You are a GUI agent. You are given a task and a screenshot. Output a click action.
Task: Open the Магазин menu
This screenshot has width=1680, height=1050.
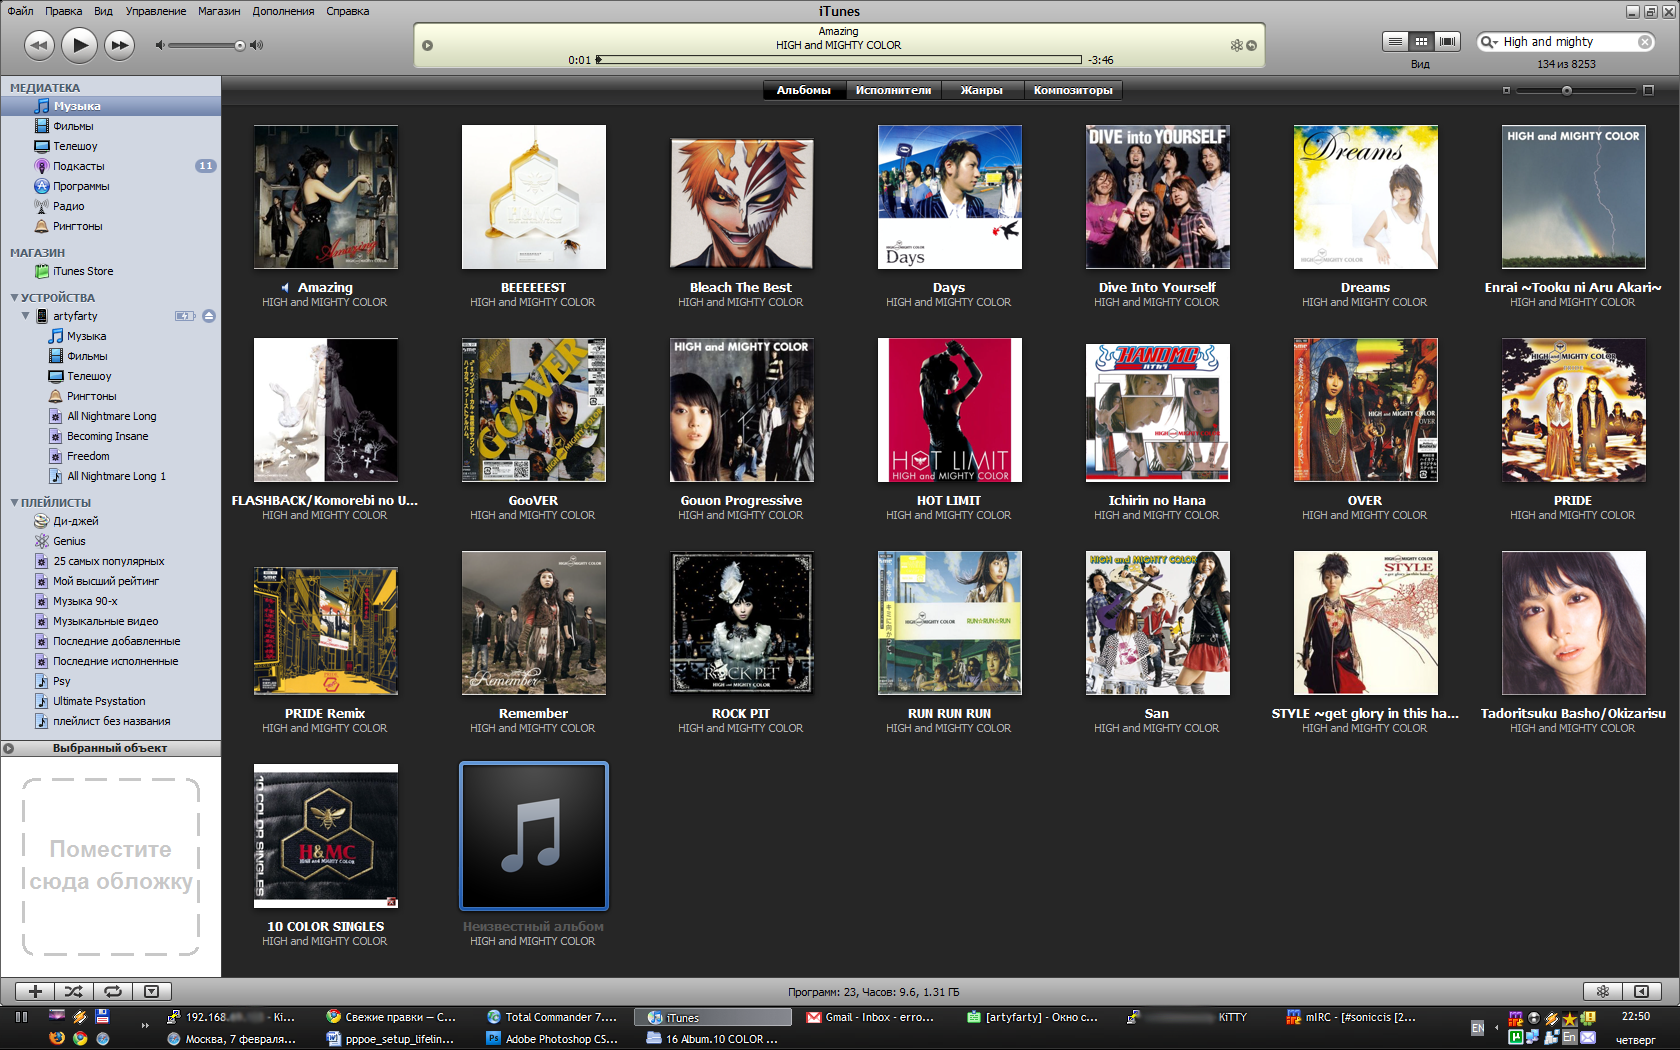pos(219,11)
